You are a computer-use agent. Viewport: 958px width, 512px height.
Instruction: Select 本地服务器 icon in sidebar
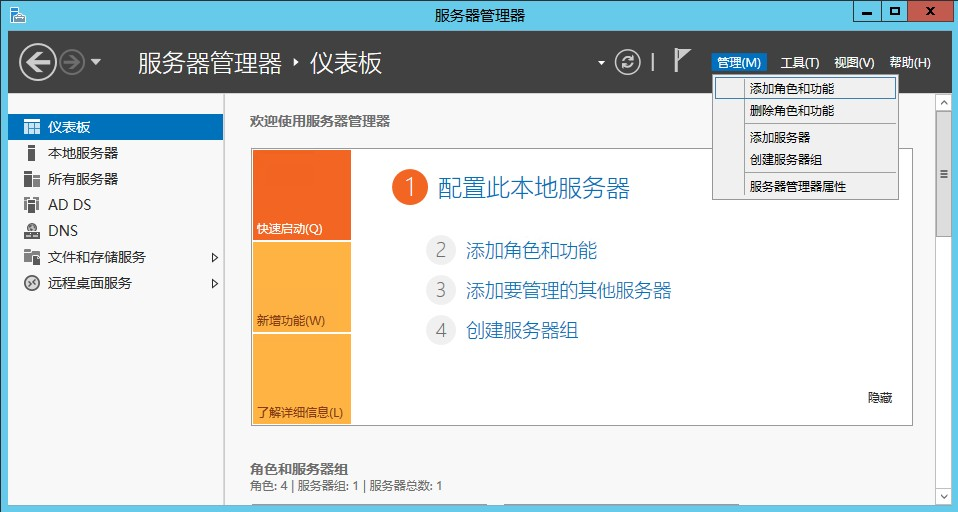coord(32,153)
